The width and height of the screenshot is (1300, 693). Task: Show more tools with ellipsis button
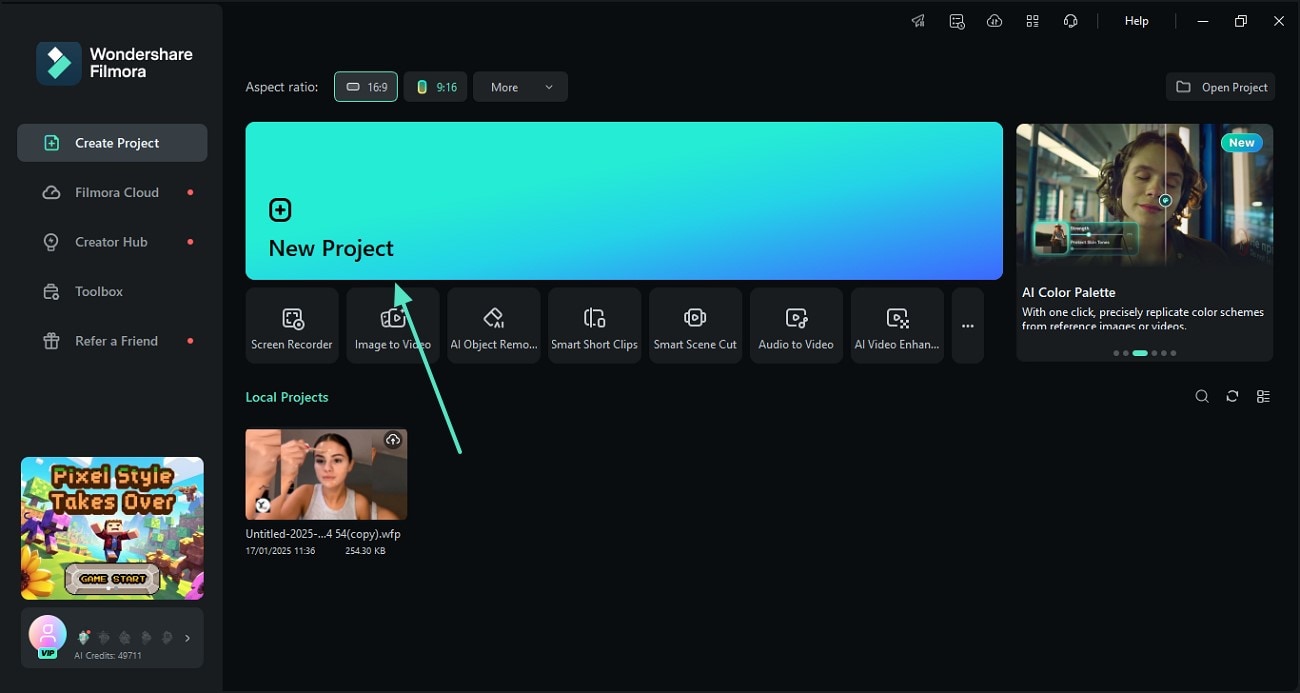(968, 326)
